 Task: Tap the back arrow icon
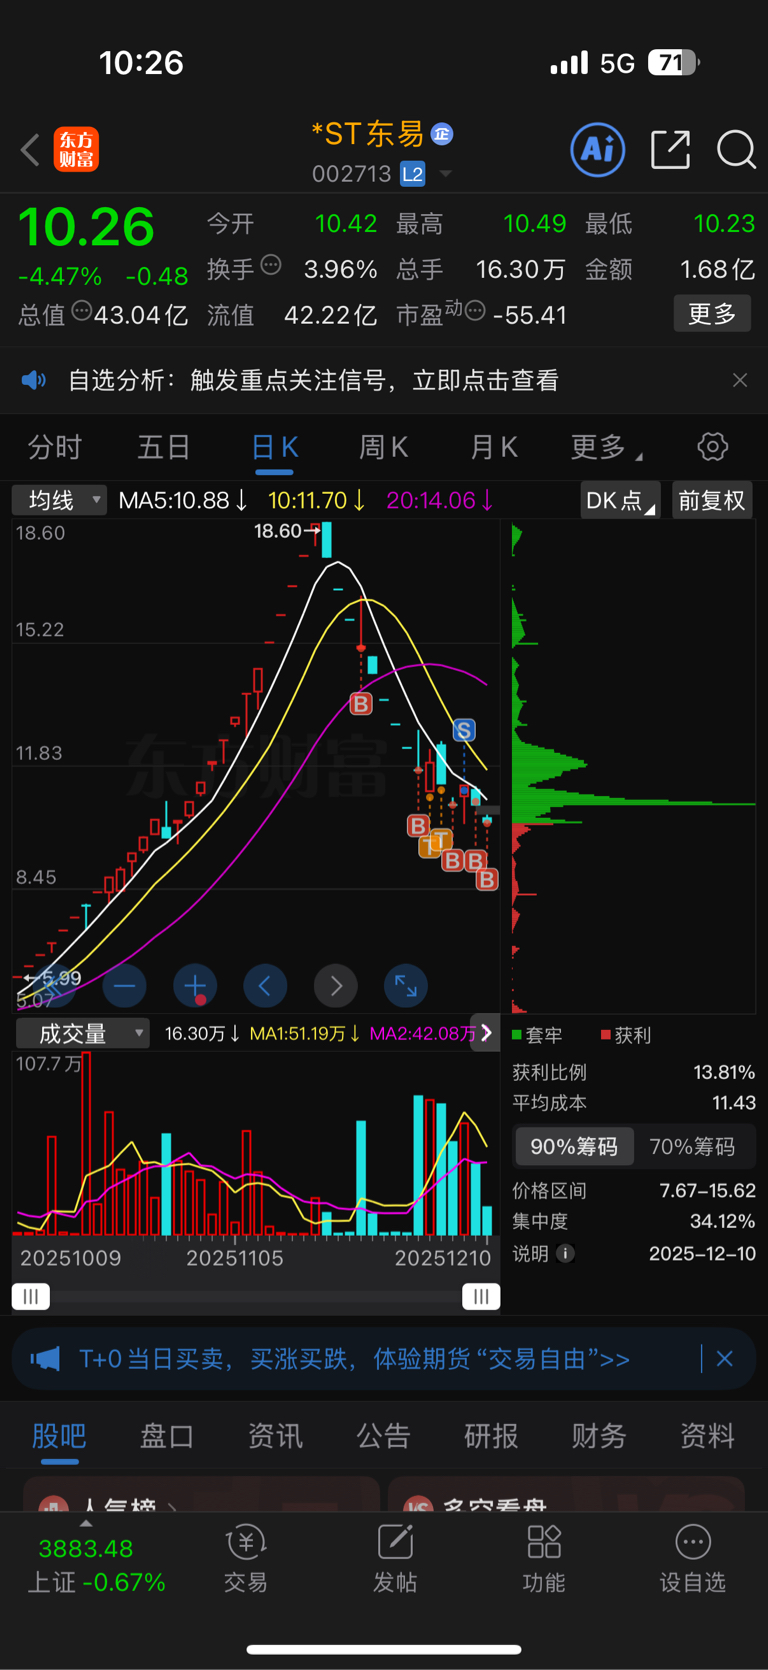[30, 150]
